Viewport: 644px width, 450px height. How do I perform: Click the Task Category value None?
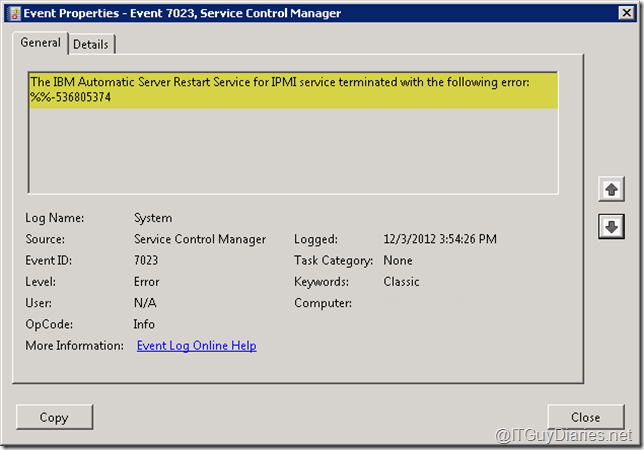pyautogui.click(x=398, y=260)
